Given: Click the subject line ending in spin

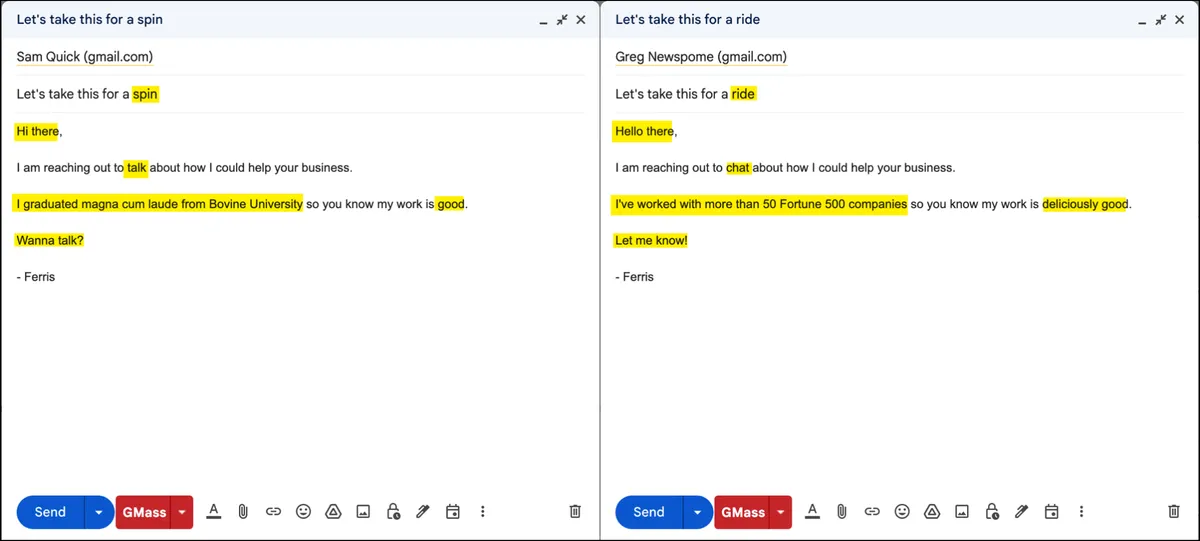Looking at the screenshot, I should (x=300, y=94).
